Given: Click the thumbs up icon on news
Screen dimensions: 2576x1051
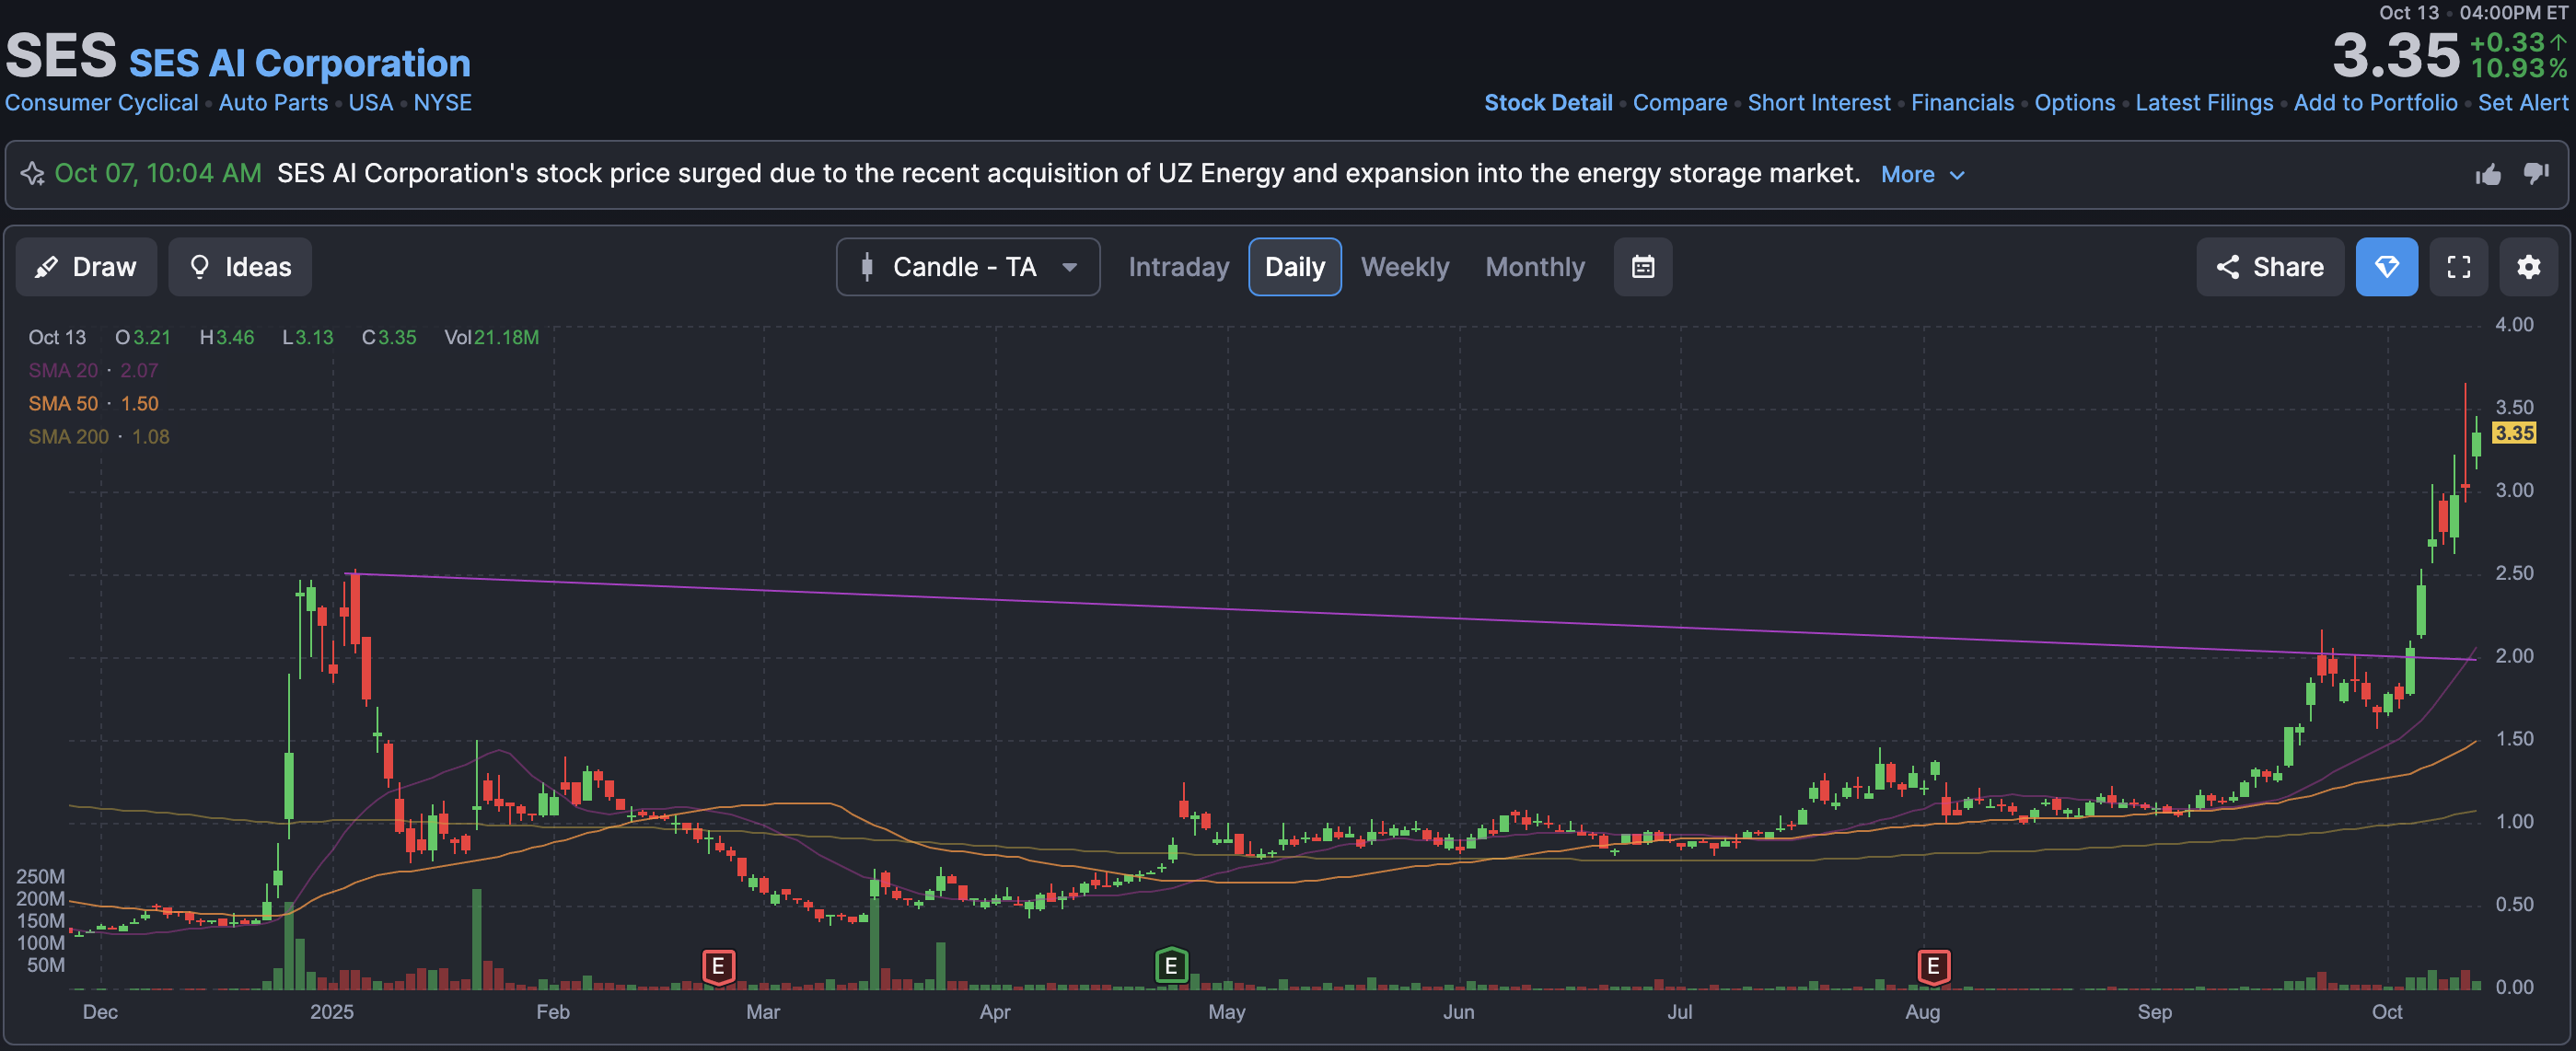Looking at the screenshot, I should pyautogui.click(x=2488, y=174).
